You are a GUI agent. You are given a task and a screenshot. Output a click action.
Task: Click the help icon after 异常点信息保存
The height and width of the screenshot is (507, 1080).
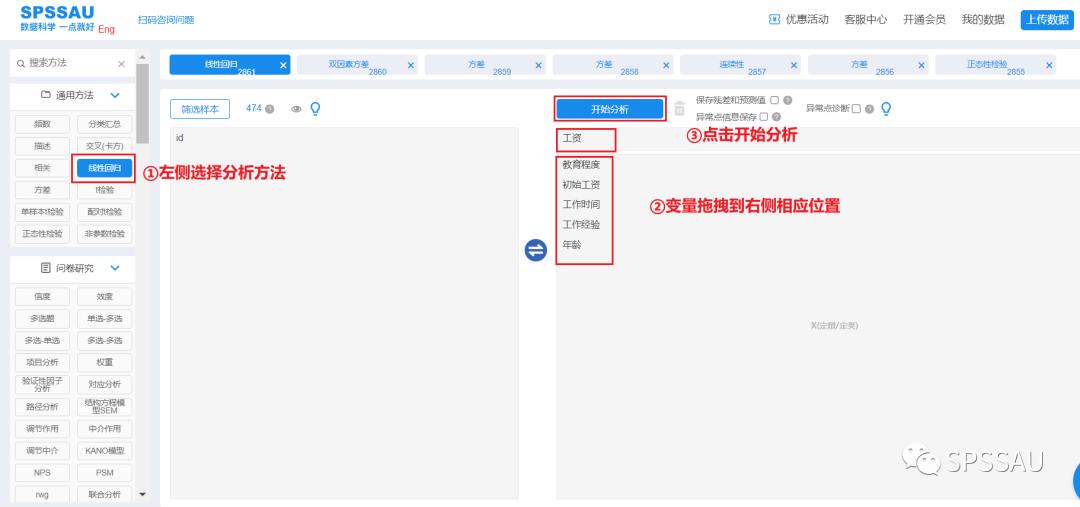776,116
